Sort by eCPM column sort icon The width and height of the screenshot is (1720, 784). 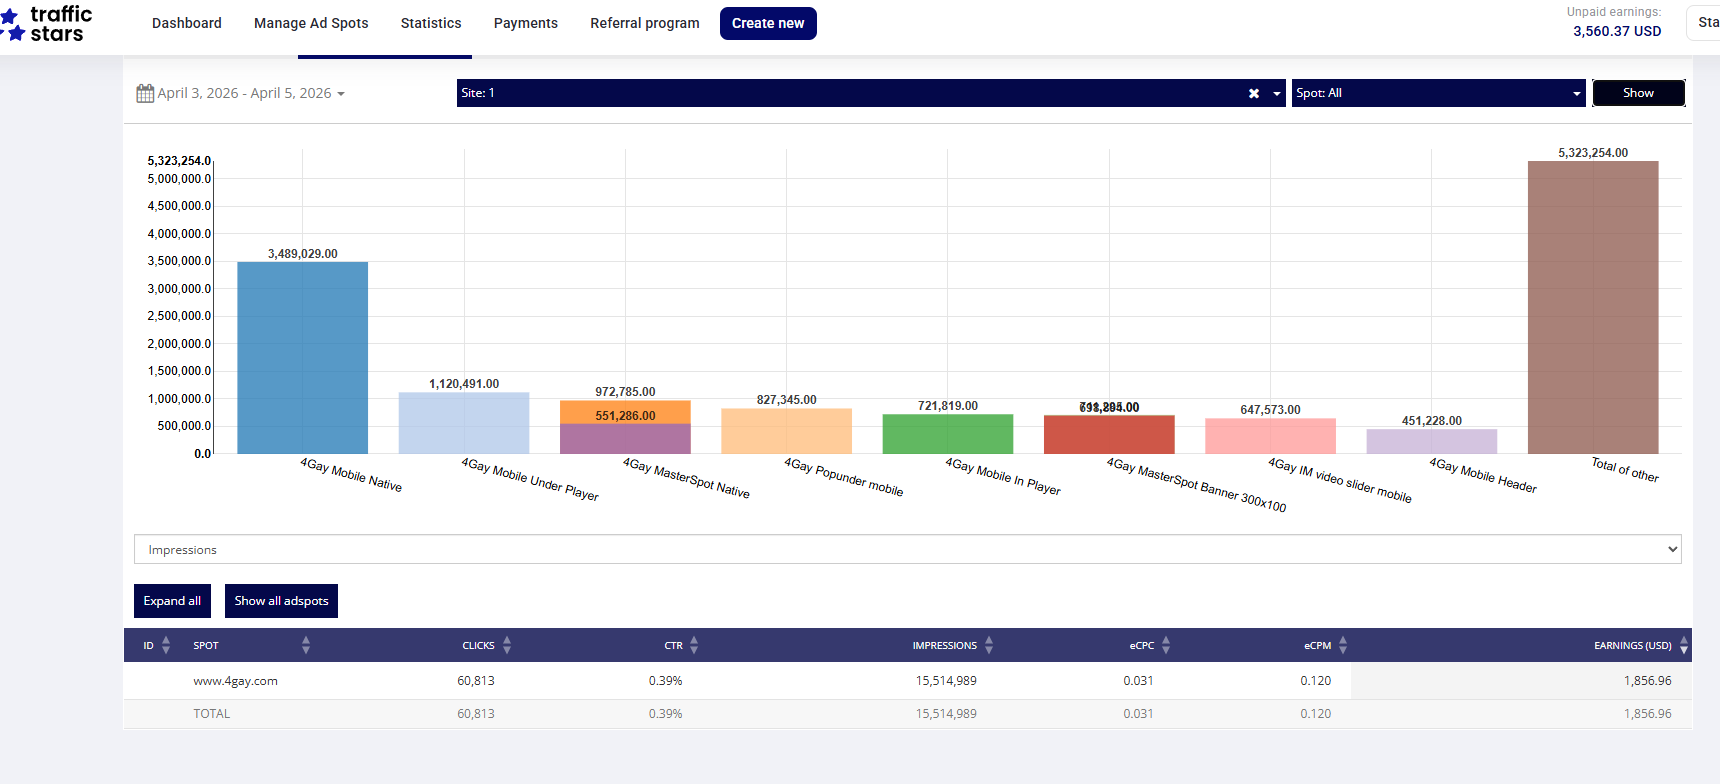pyautogui.click(x=1343, y=645)
